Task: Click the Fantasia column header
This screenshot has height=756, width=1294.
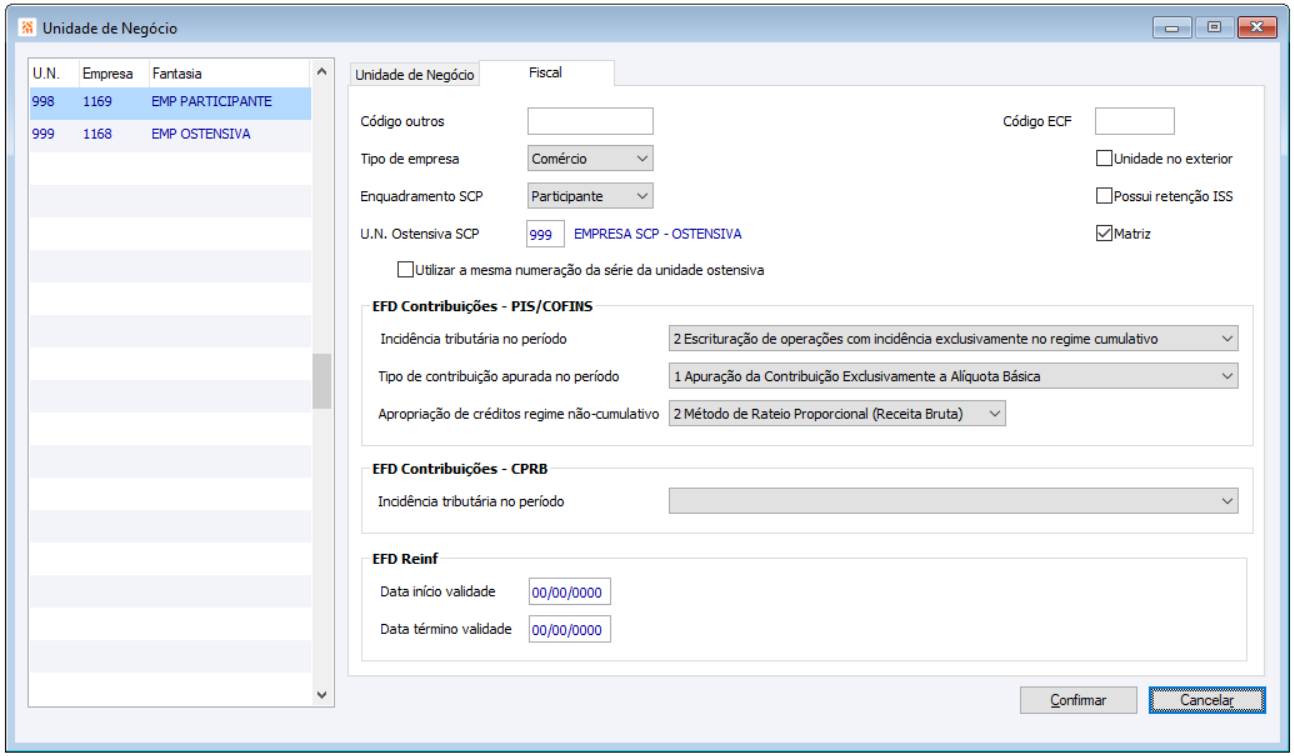Action: click(177, 74)
